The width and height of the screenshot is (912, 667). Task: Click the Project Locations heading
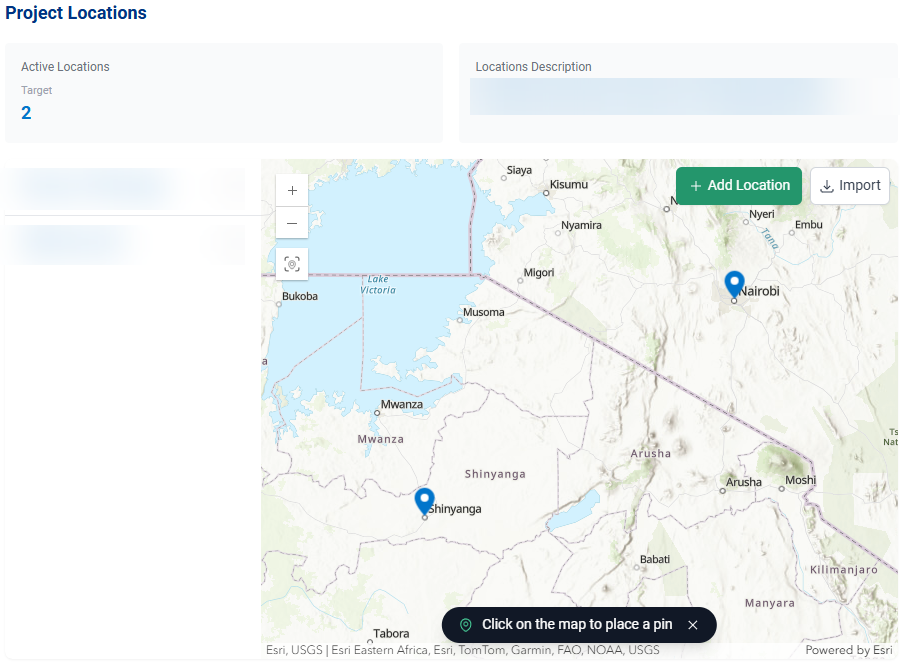[x=74, y=13]
